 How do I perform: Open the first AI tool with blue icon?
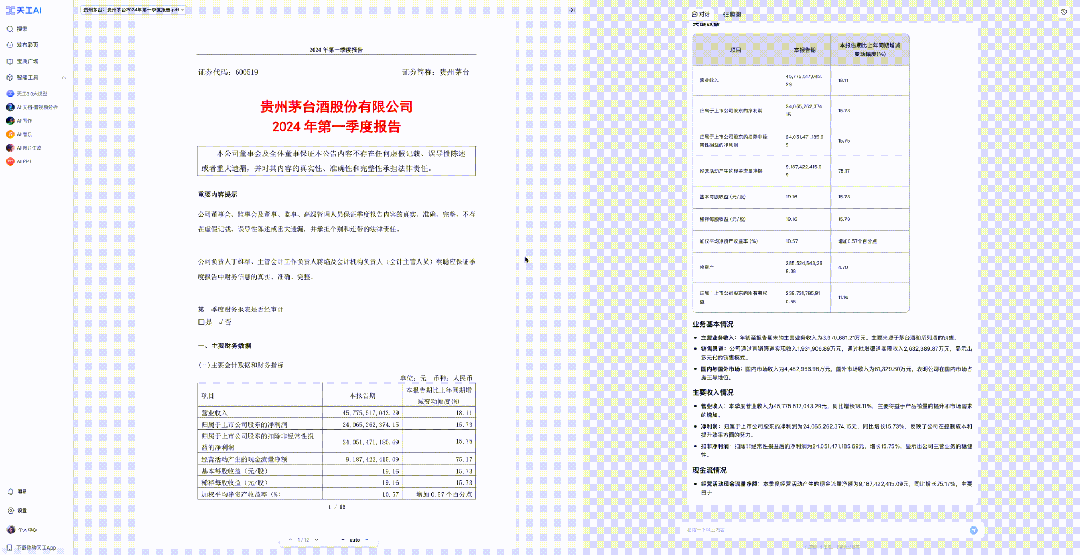[30, 93]
